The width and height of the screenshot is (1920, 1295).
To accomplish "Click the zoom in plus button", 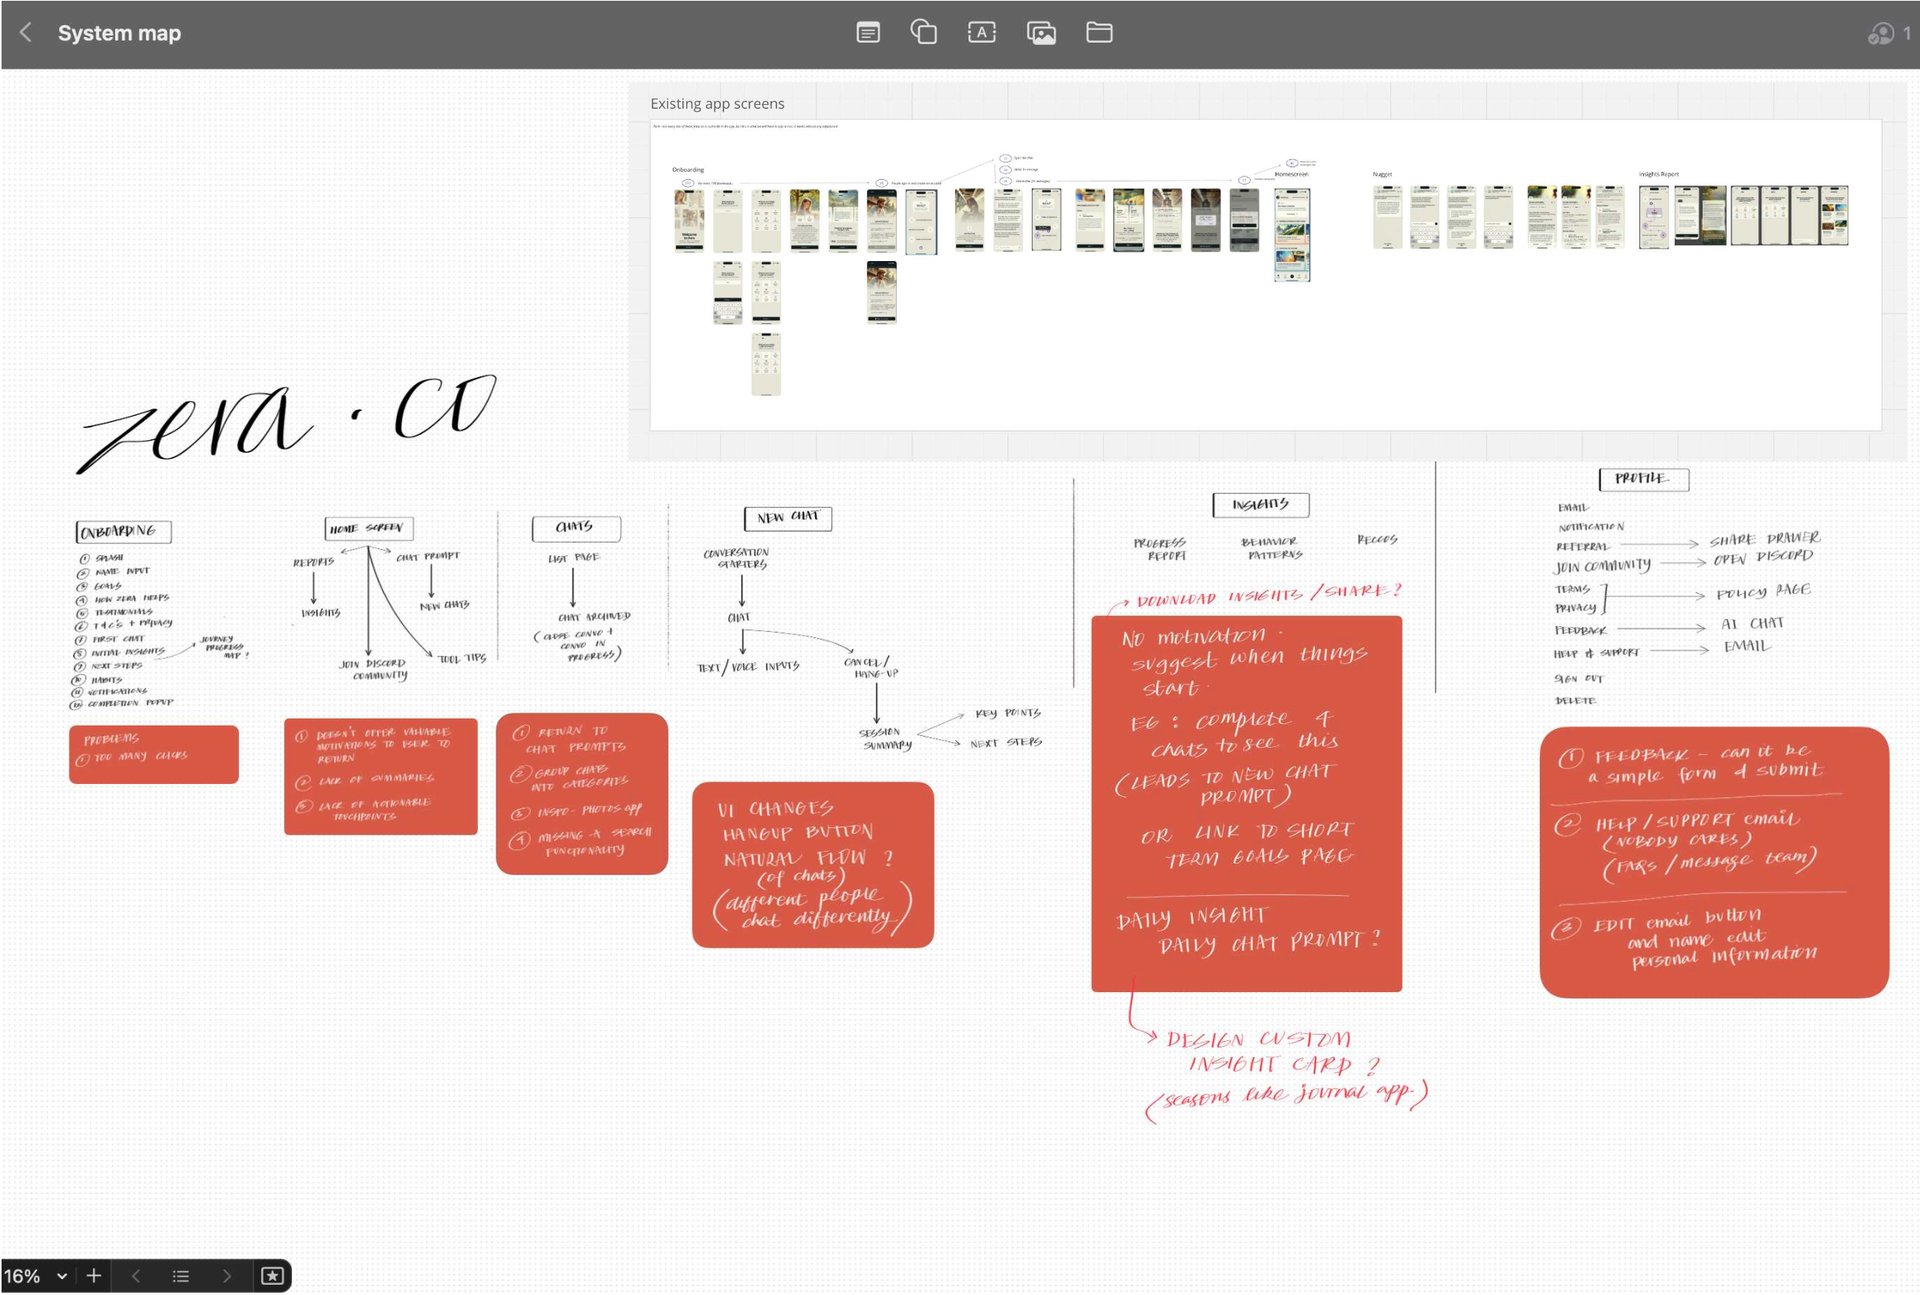I will click(x=94, y=1275).
